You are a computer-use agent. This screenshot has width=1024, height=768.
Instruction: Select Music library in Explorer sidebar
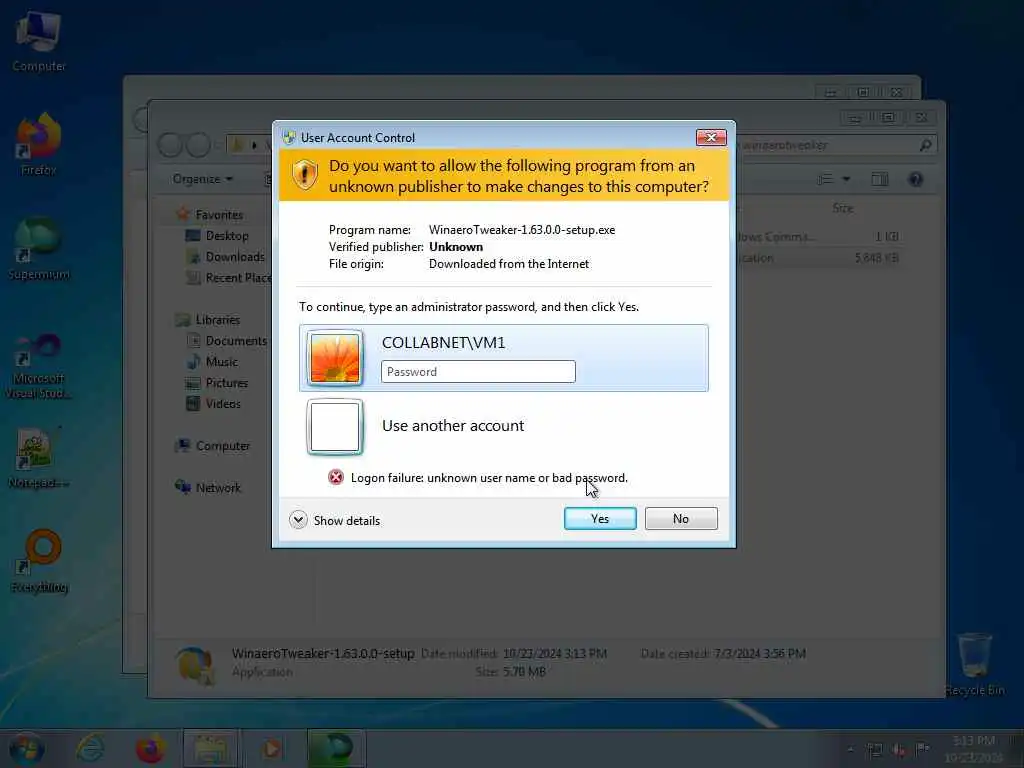[221, 362]
